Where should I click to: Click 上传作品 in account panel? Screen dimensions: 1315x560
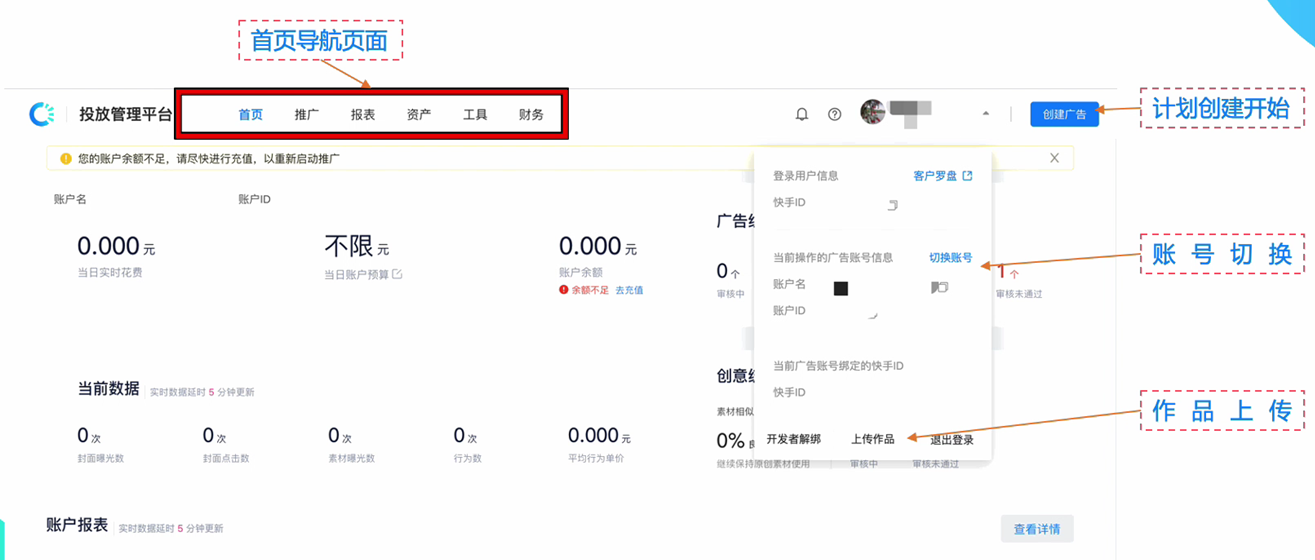tap(872, 439)
